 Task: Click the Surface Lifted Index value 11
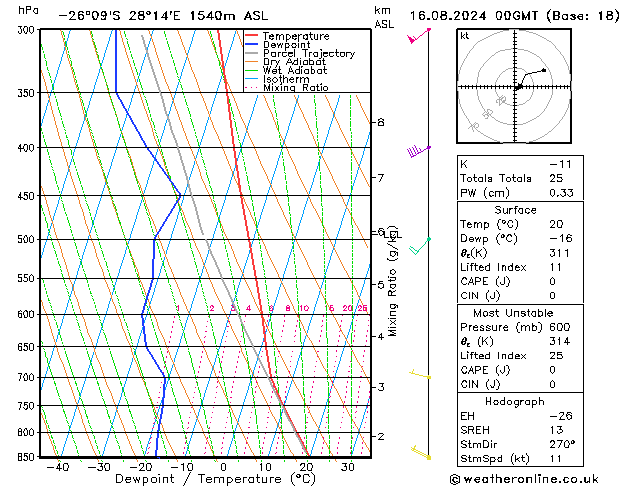[x=556, y=267]
